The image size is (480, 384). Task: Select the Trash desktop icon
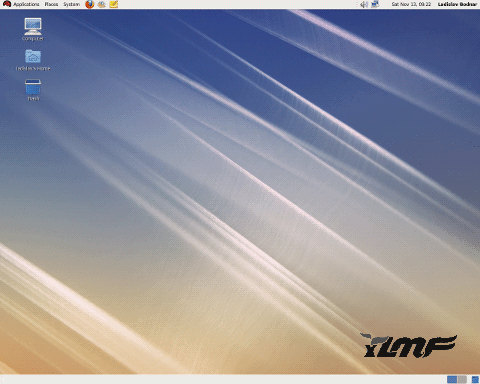coord(33,89)
